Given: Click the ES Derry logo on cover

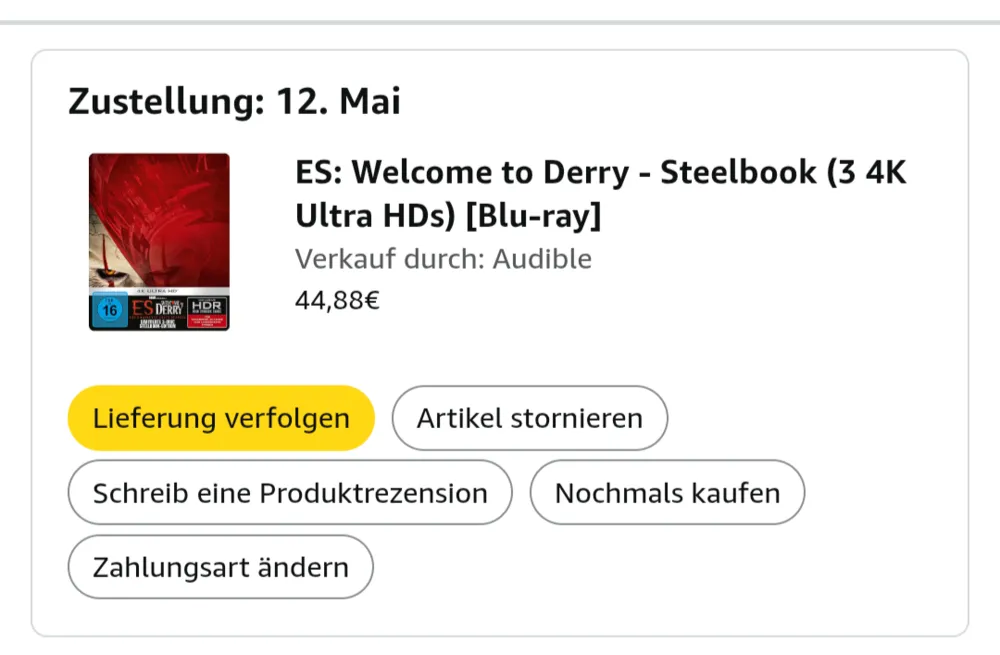Looking at the screenshot, I should [x=158, y=308].
